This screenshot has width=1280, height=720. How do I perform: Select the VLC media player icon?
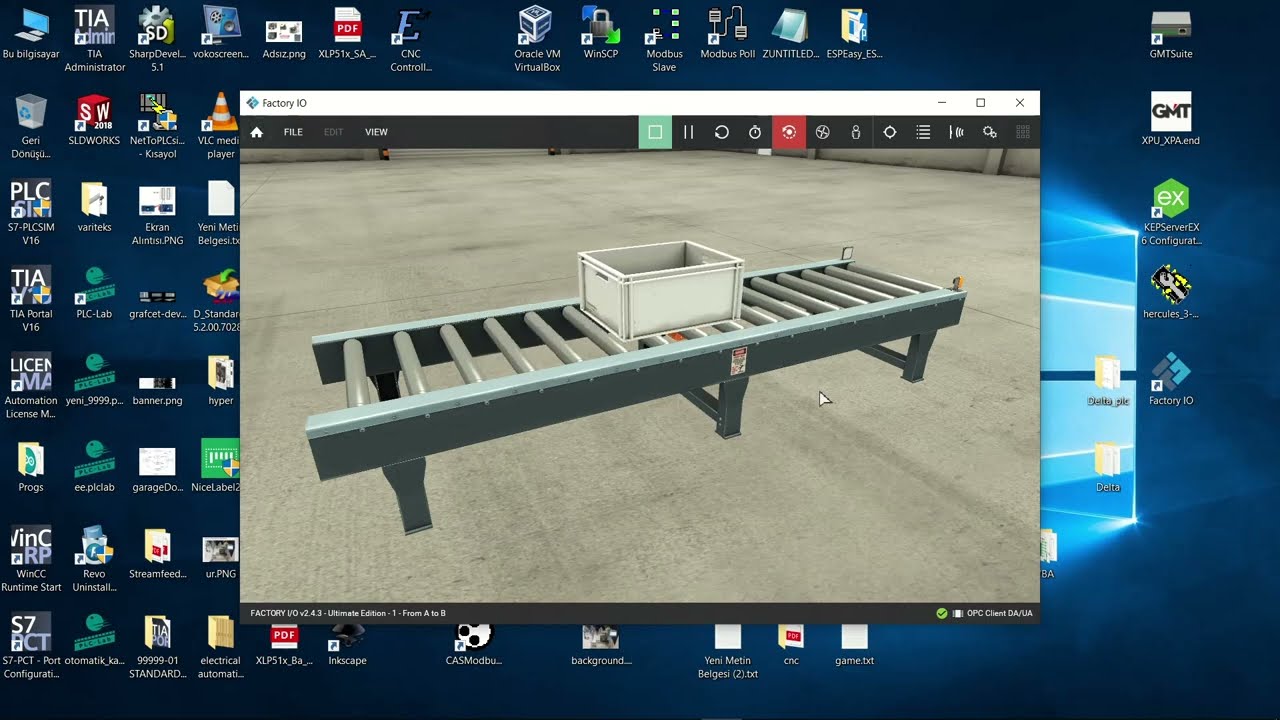pyautogui.click(x=220, y=126)
